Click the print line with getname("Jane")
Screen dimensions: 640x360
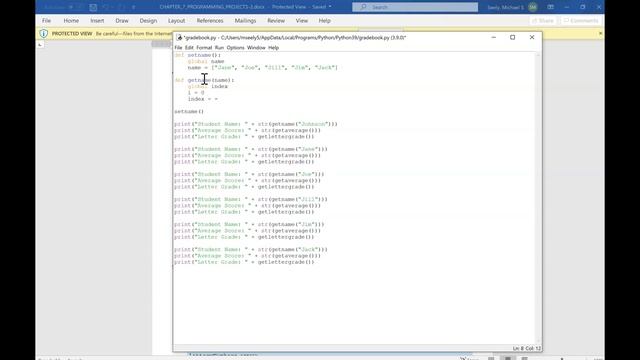(251, 149)
